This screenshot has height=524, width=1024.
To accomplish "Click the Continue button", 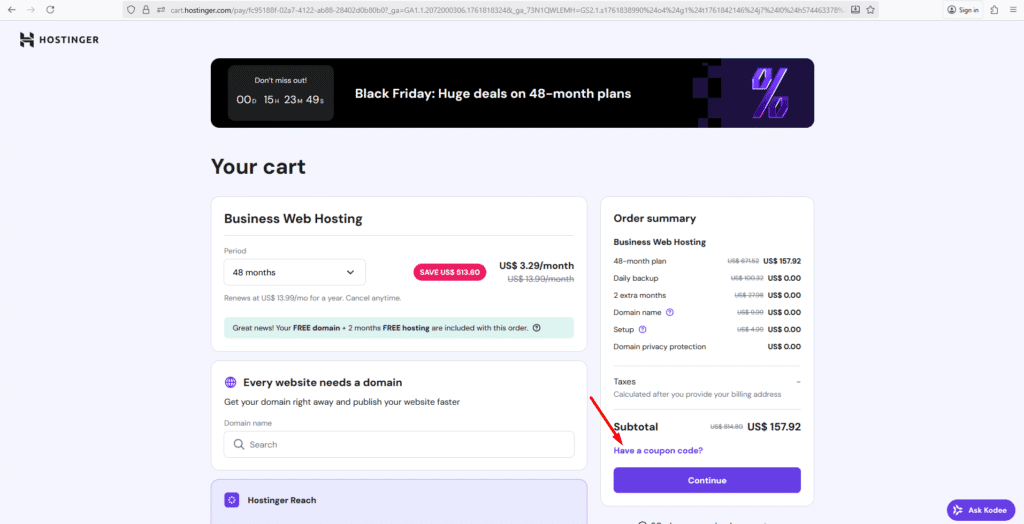I will coord(707,480).
